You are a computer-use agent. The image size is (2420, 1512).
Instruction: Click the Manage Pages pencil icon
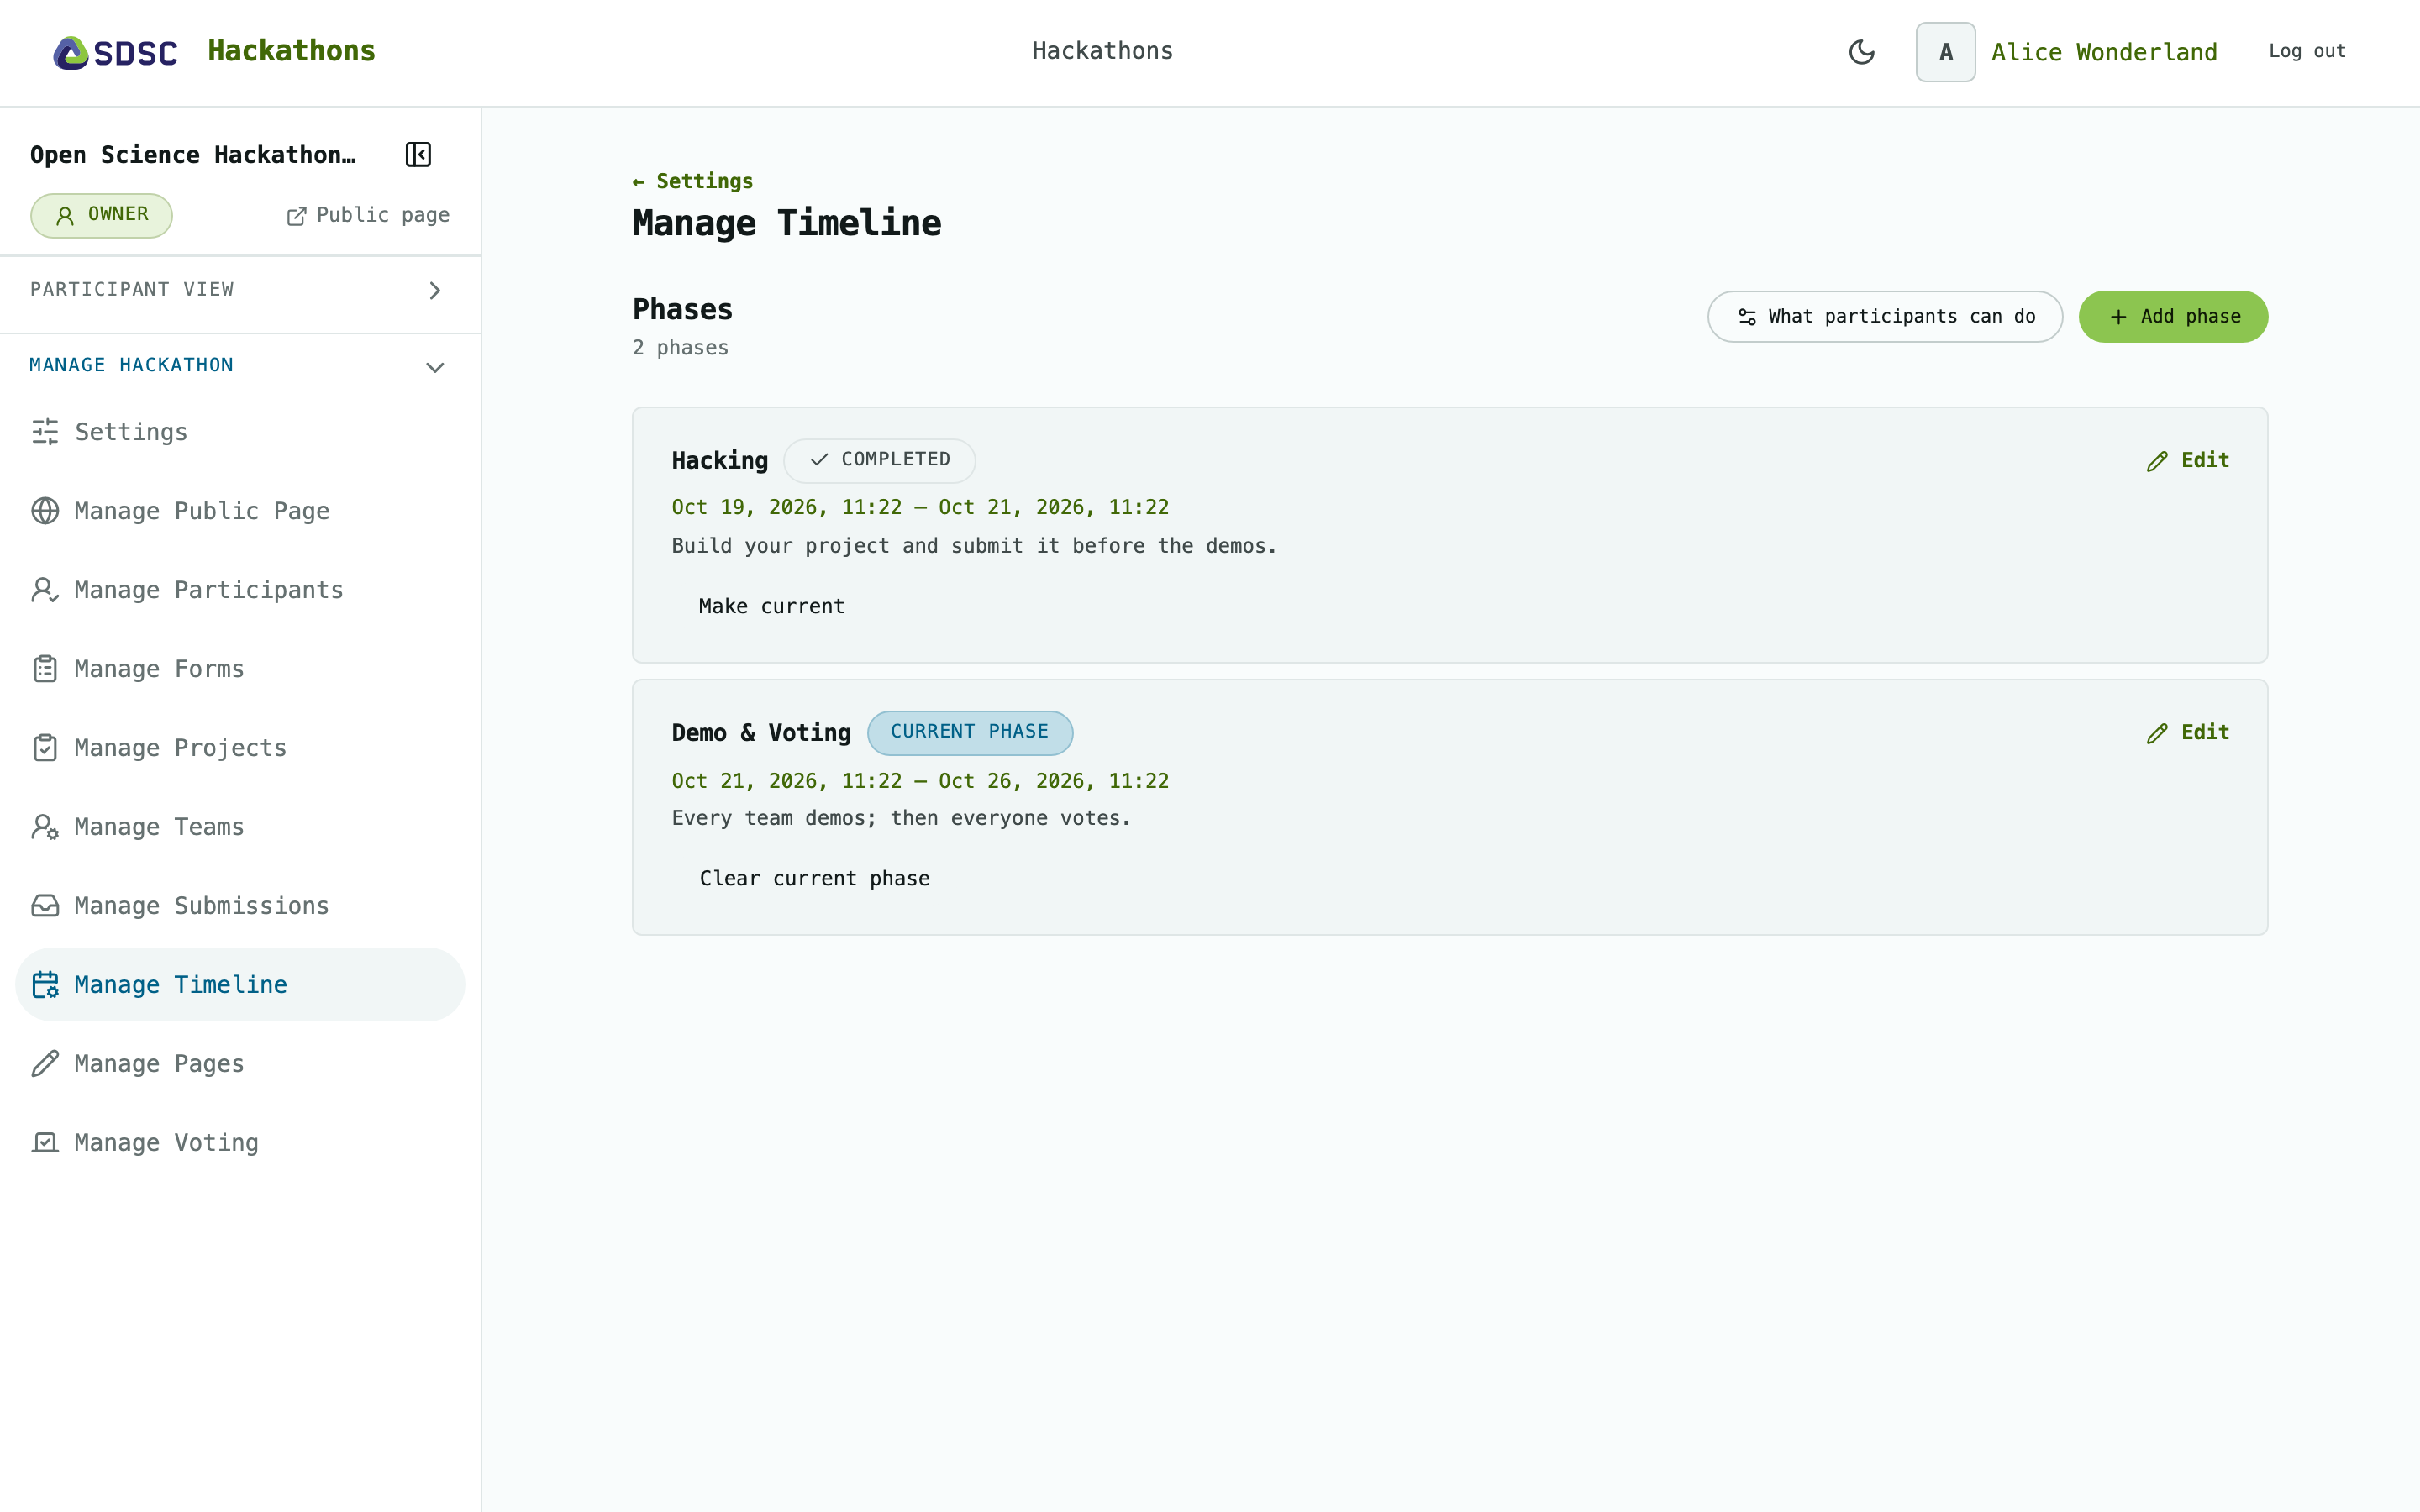click(45, 1064)
